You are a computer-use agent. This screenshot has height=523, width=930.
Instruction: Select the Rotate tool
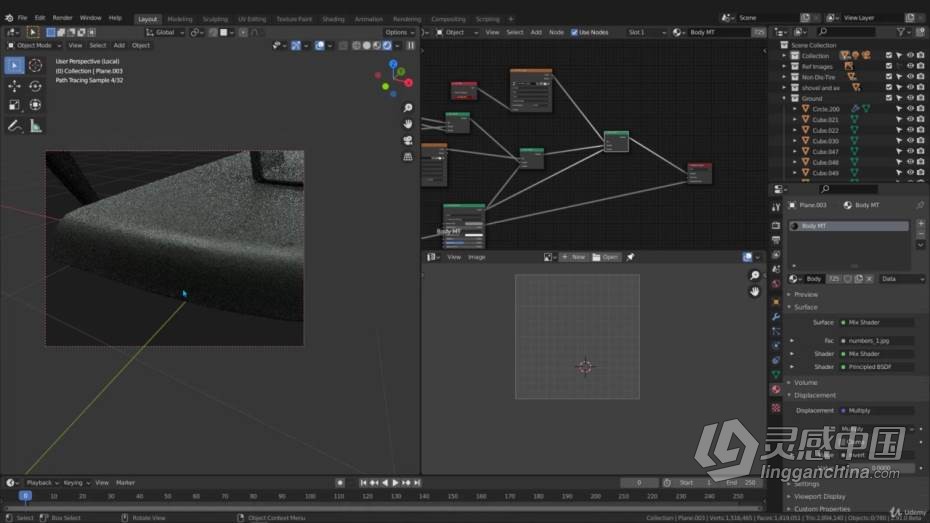click(35, 86)
